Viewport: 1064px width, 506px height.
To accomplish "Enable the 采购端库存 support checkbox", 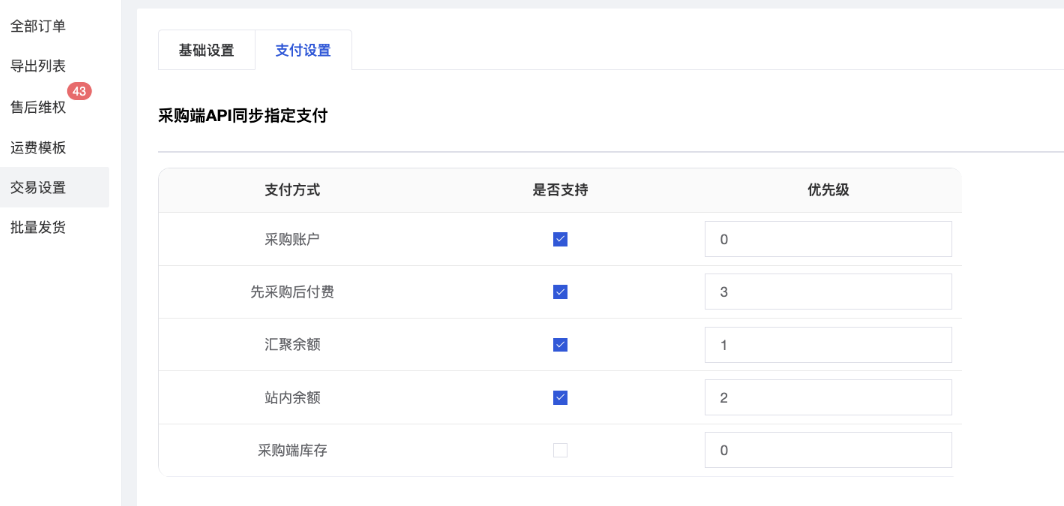I will [x=560, y=450].
